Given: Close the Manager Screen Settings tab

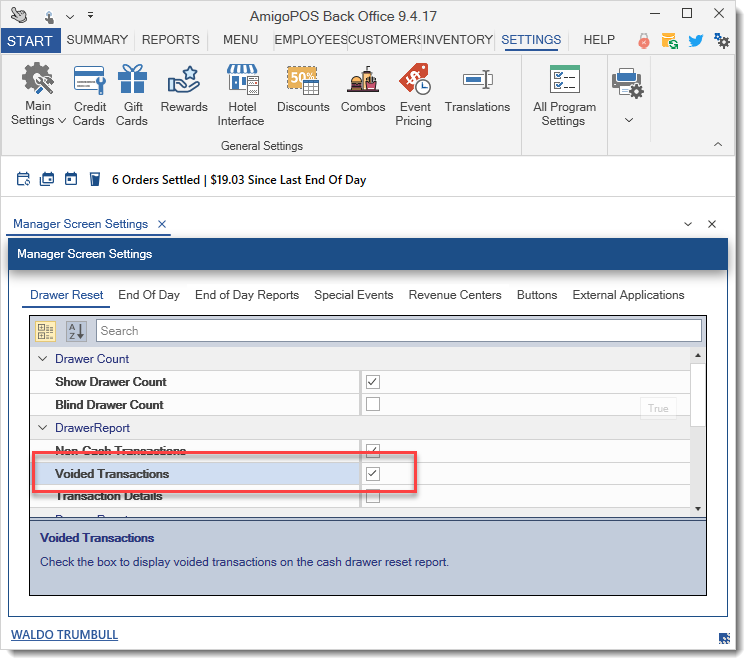Looking at the screenshot, I should coord(162,225).
